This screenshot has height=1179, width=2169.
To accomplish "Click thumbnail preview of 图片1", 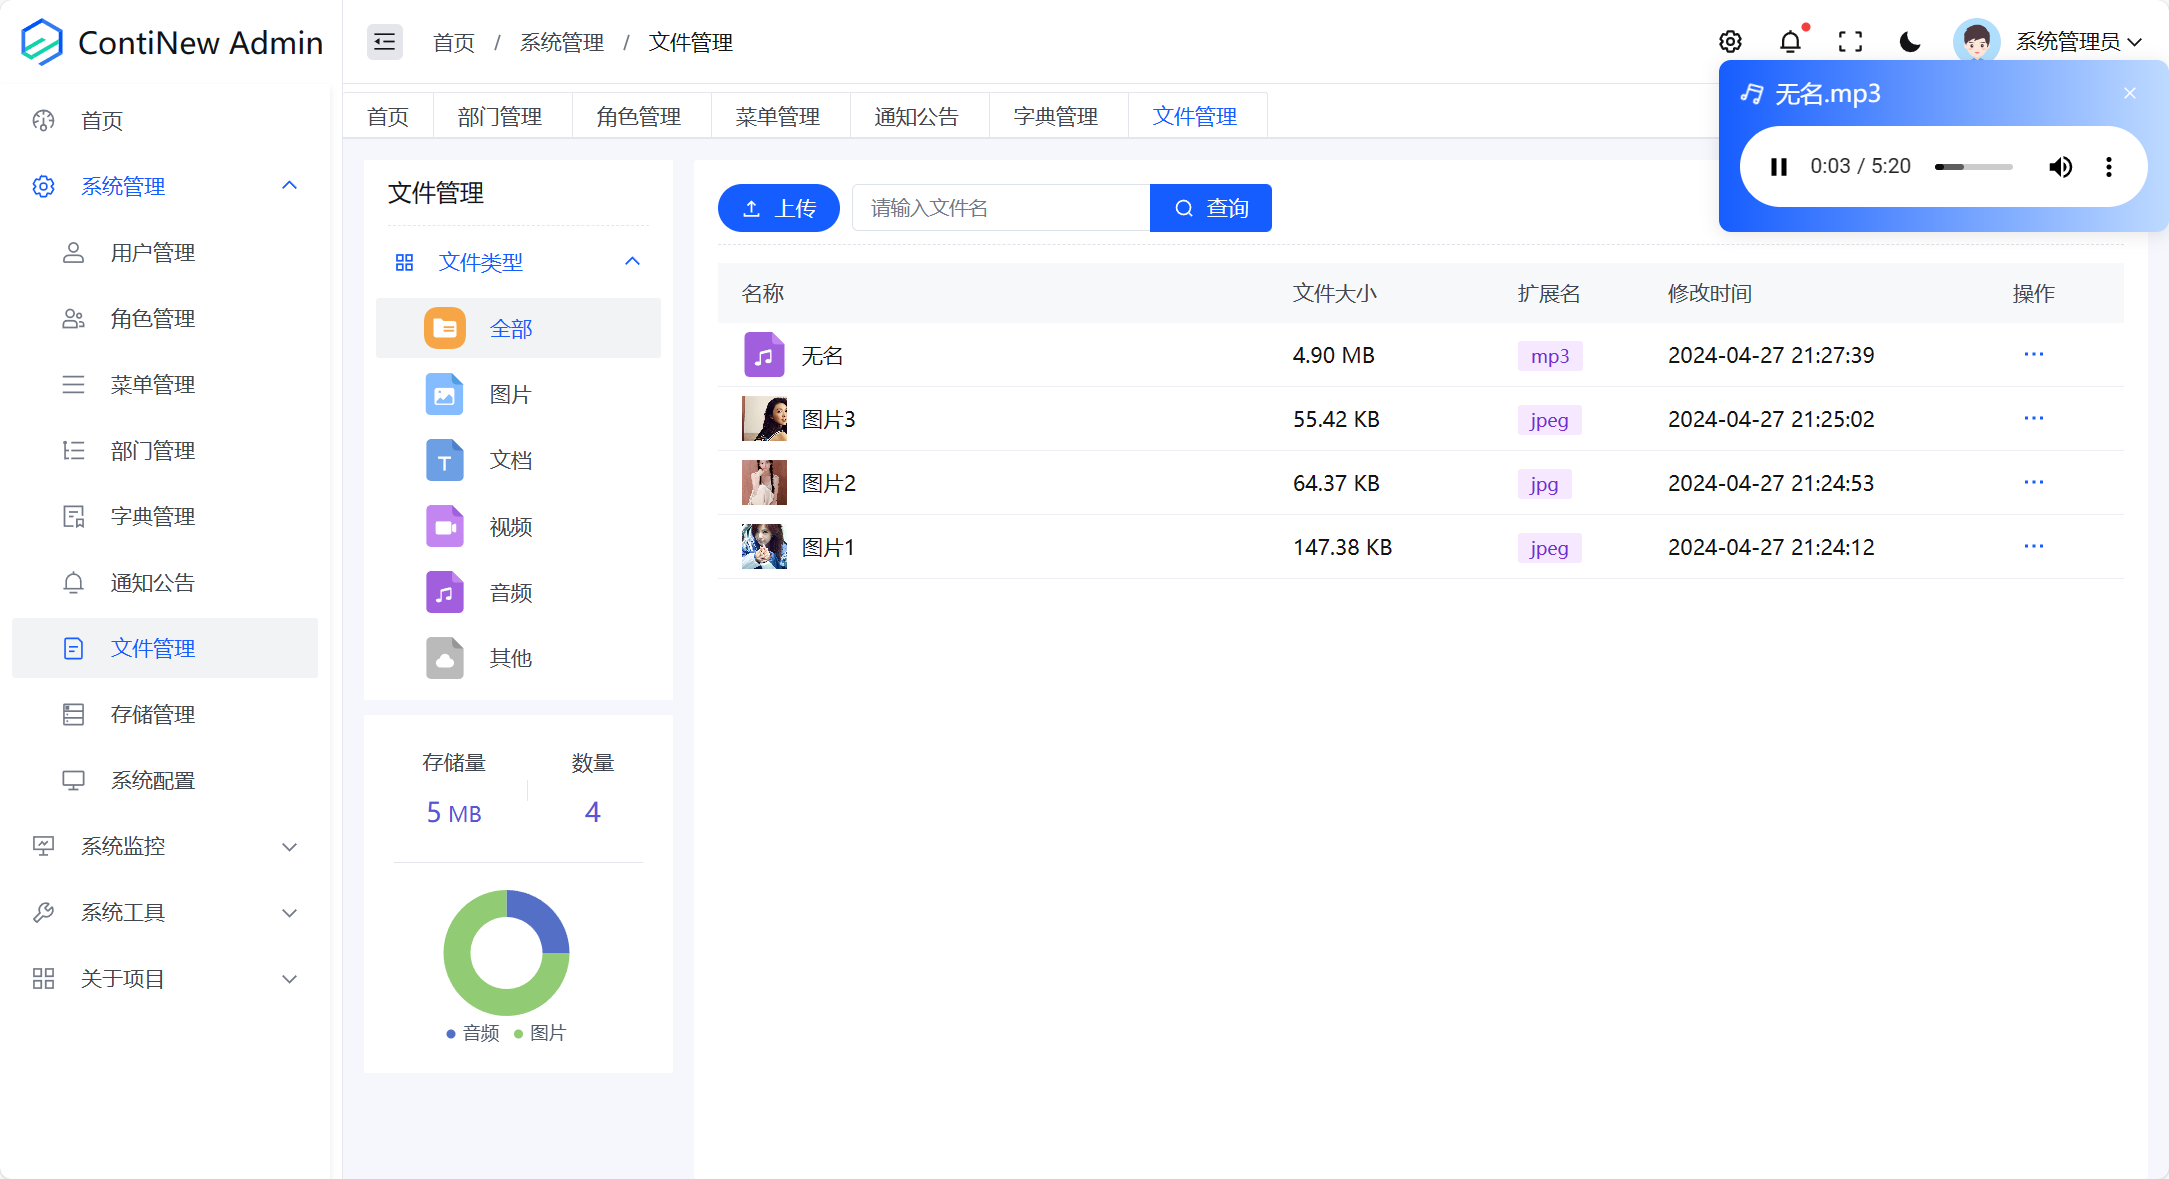I will coord(761,547).
